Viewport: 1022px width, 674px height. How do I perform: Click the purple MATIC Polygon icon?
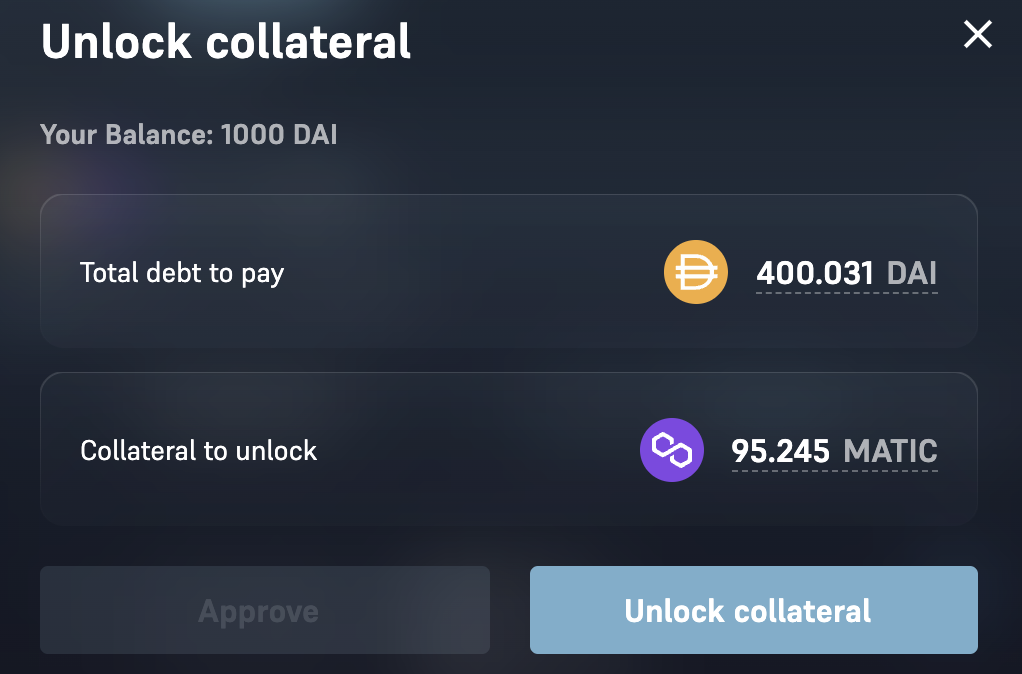tap(671, 450)
